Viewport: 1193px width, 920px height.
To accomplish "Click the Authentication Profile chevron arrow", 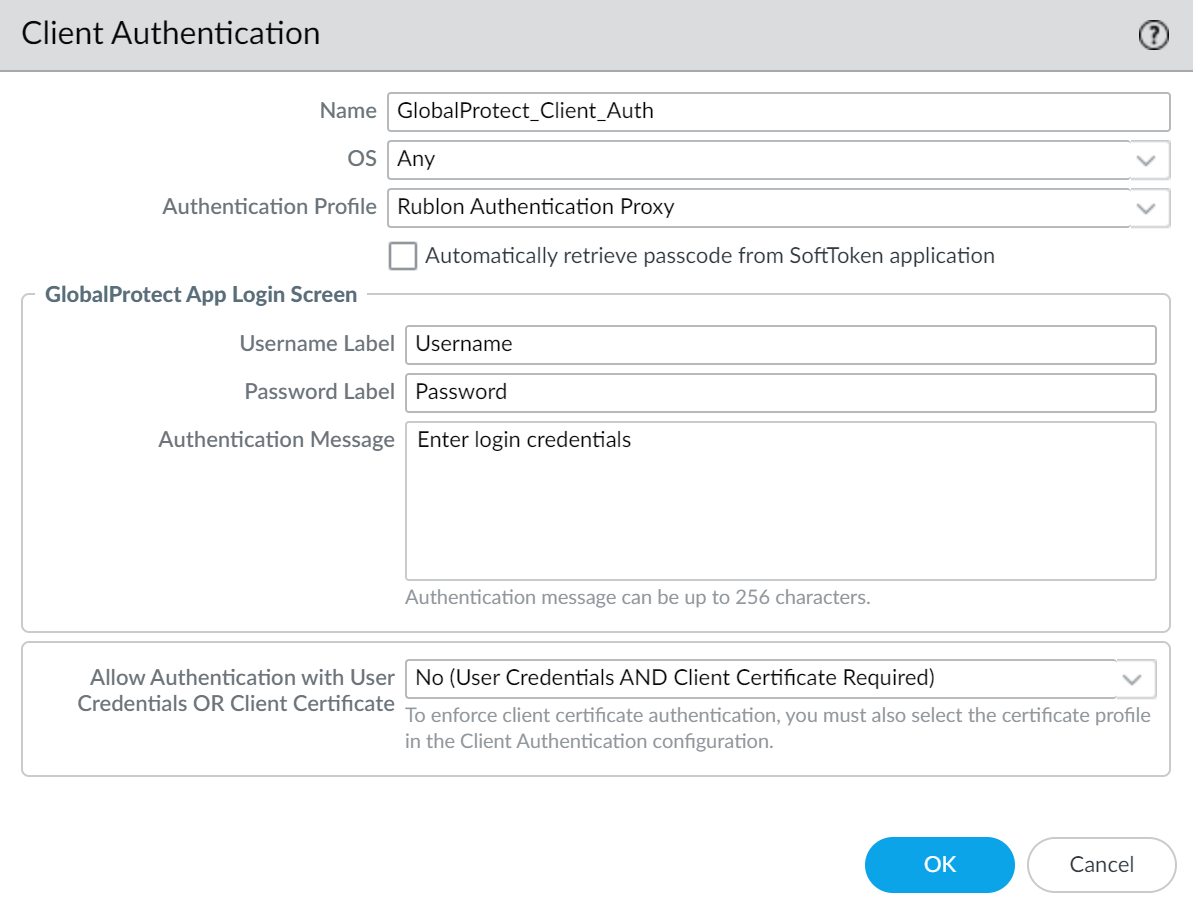I will click(x=1146, y=208).
